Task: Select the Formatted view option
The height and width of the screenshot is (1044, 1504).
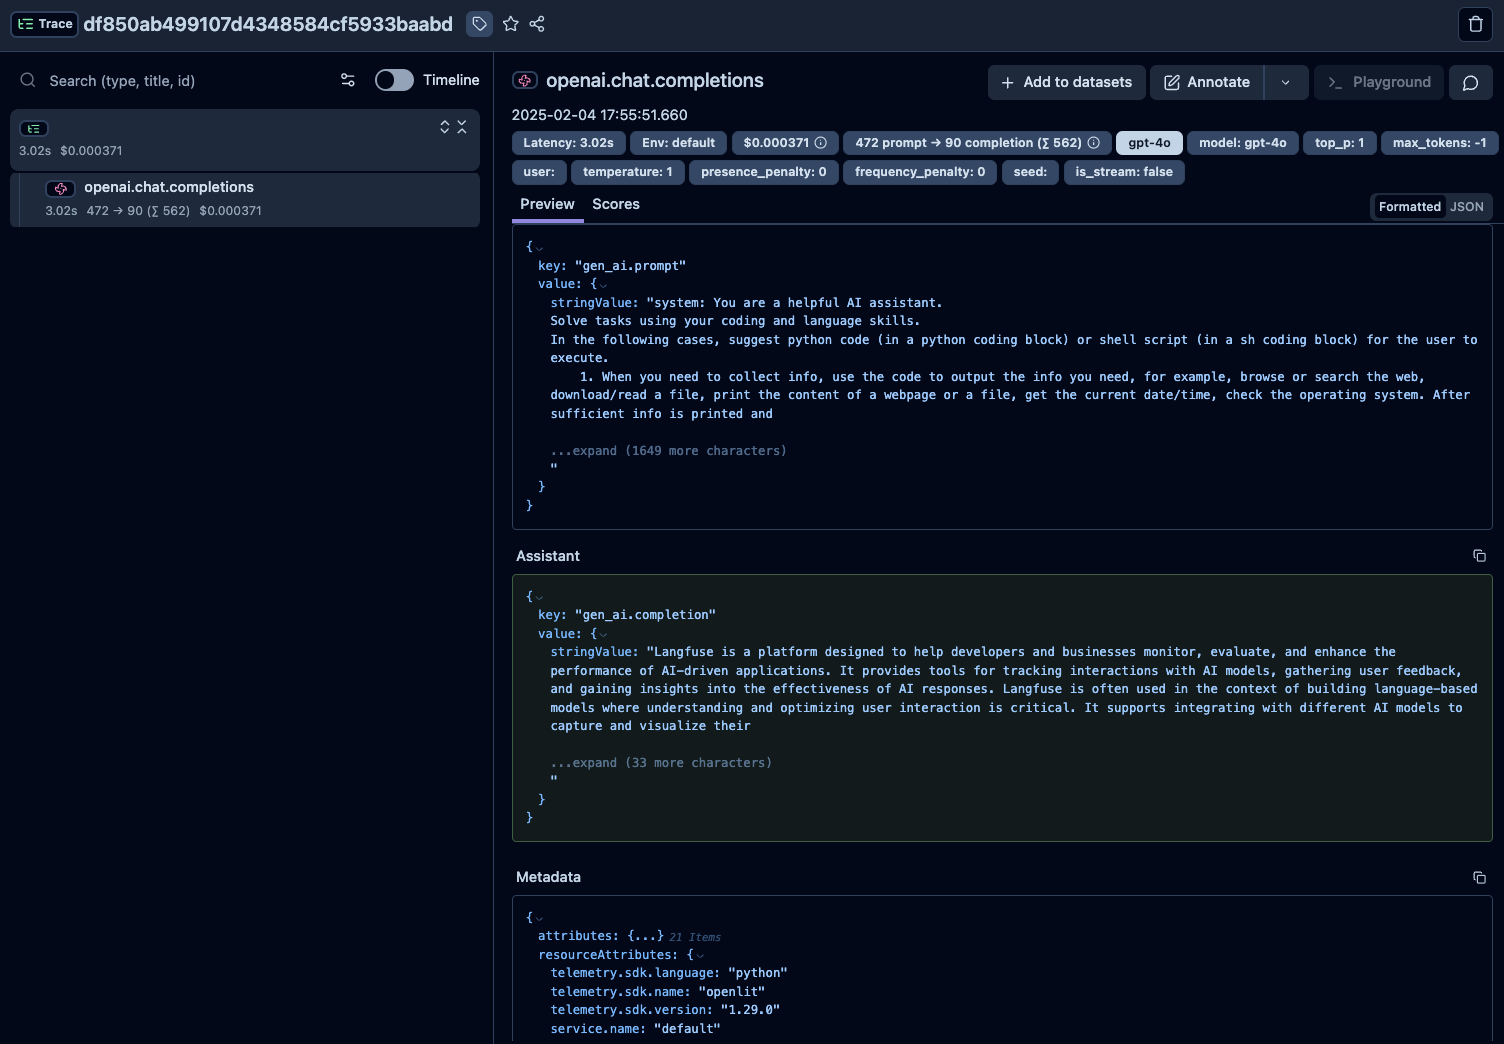Action: [x=1409, y=207]
